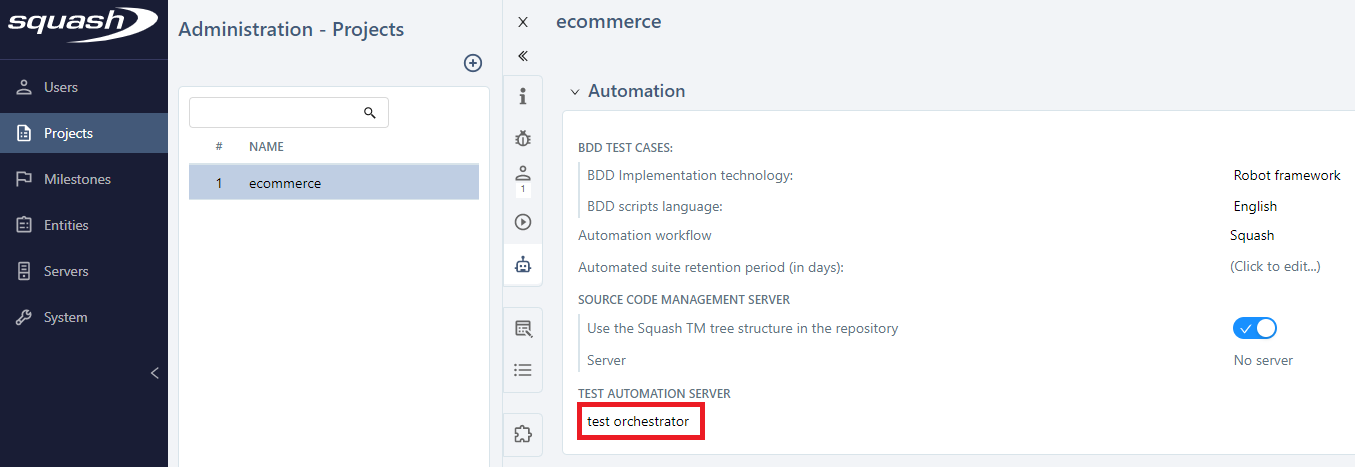1355x467 pixels.
Task: Open the execution play icon
Action: tap(522, 222)
